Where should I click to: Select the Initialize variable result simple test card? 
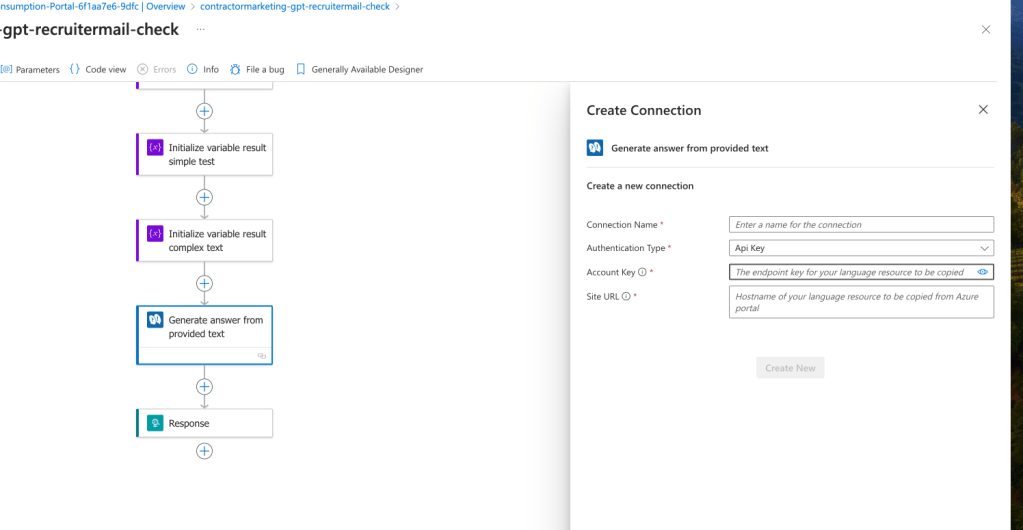pyautogui.click(x=204, y=155)
